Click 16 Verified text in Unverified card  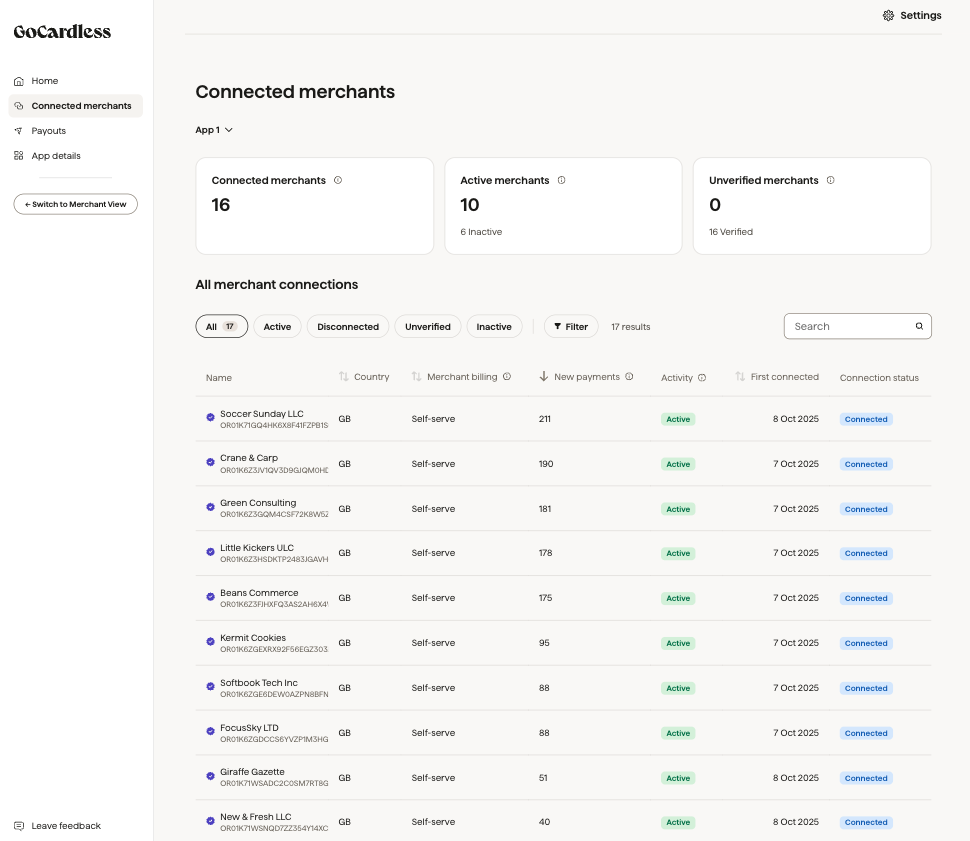[731, 231]
